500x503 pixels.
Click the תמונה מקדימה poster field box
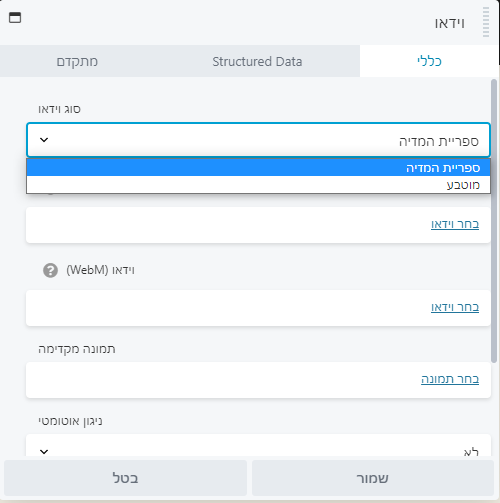(x=258, y=380)
